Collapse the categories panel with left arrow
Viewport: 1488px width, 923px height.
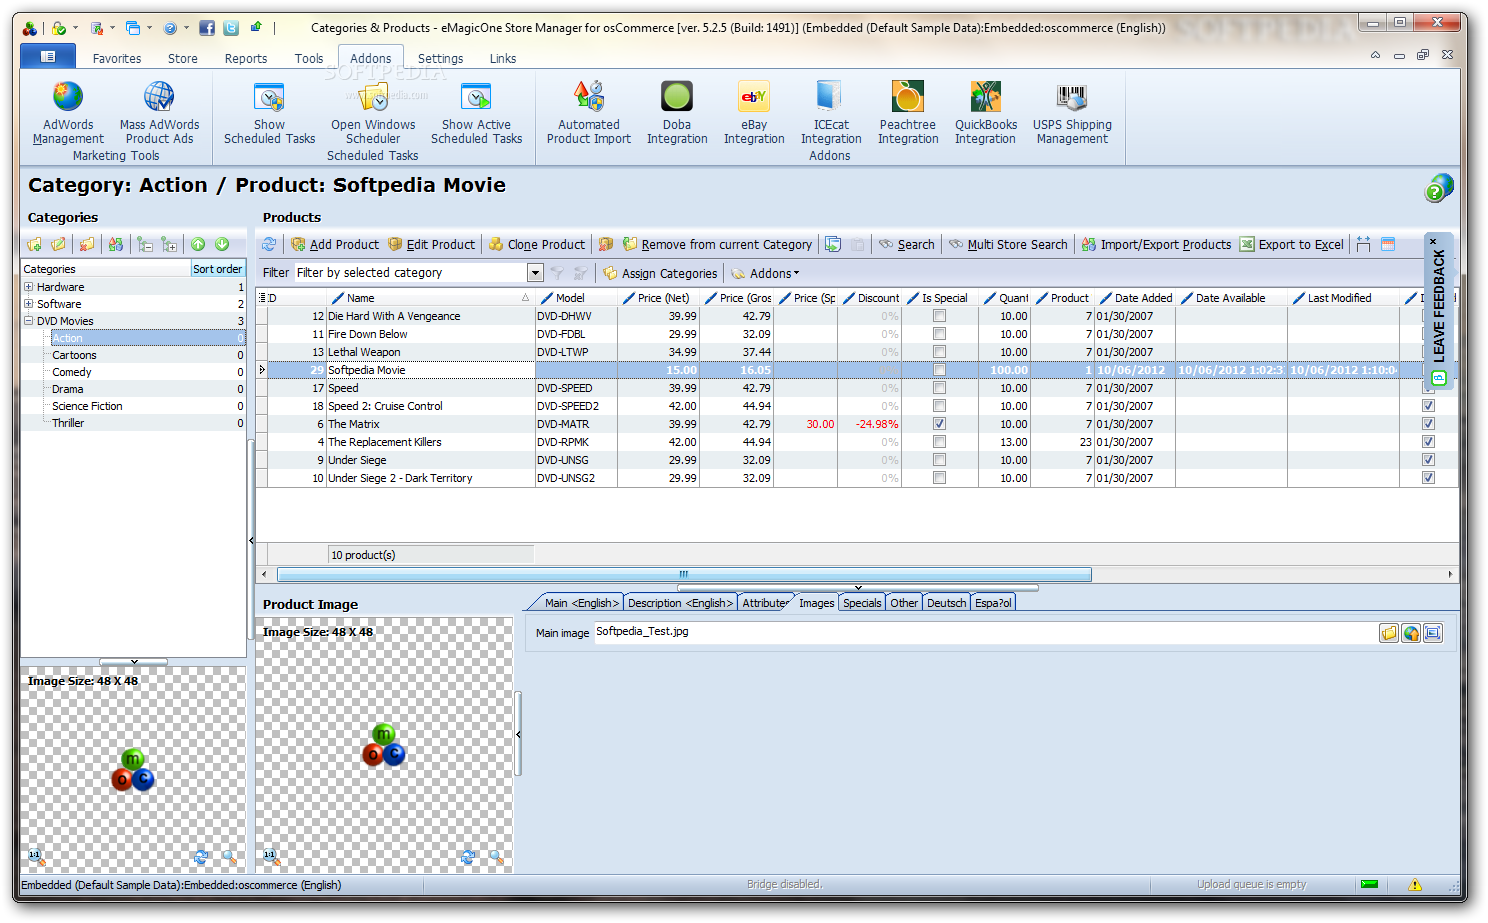coord(251,540)
